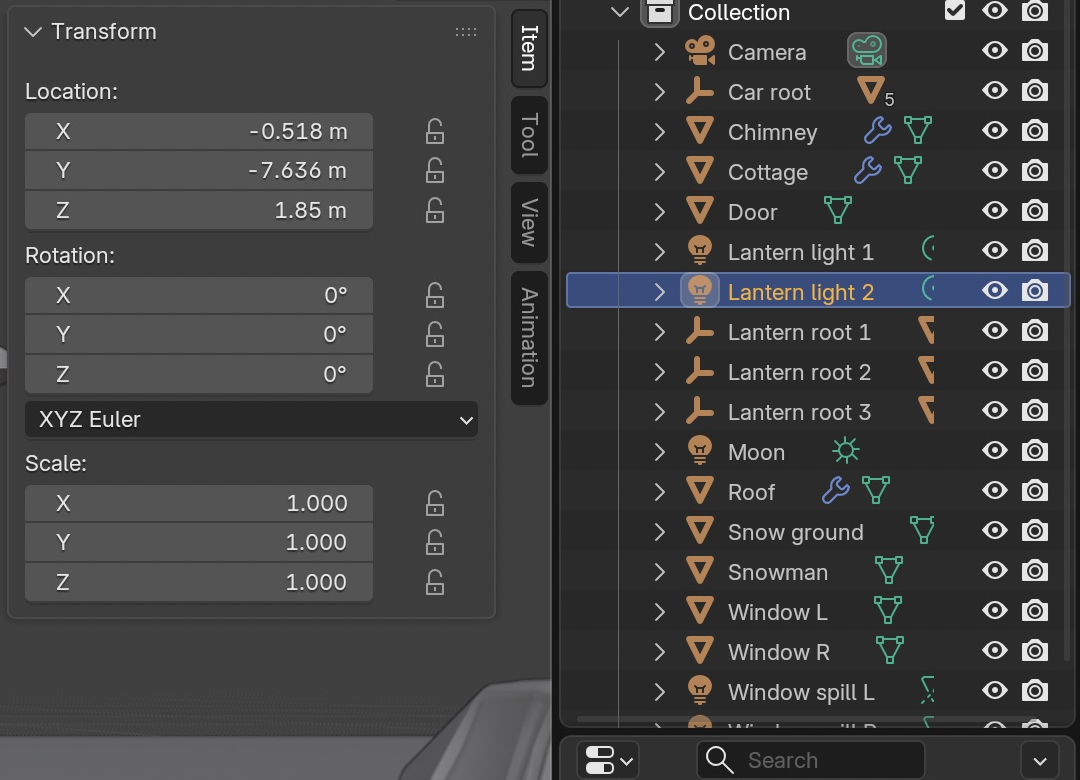Click the Roof mesh data icon
The width and height of the screenshot is (1080, 780).
pyautogui.click(x=875, y=491)
